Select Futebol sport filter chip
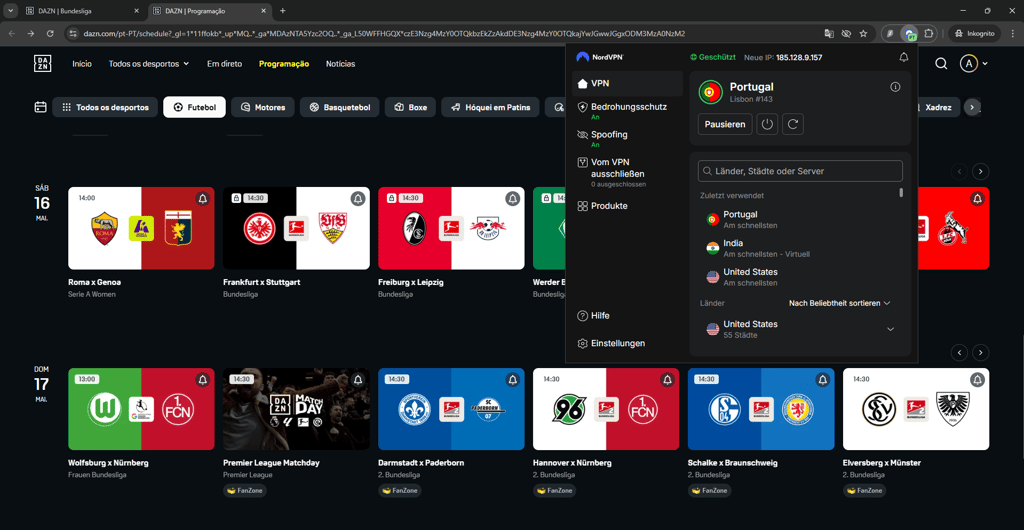Screen dimensions: 1024x530 click(195, 107)
